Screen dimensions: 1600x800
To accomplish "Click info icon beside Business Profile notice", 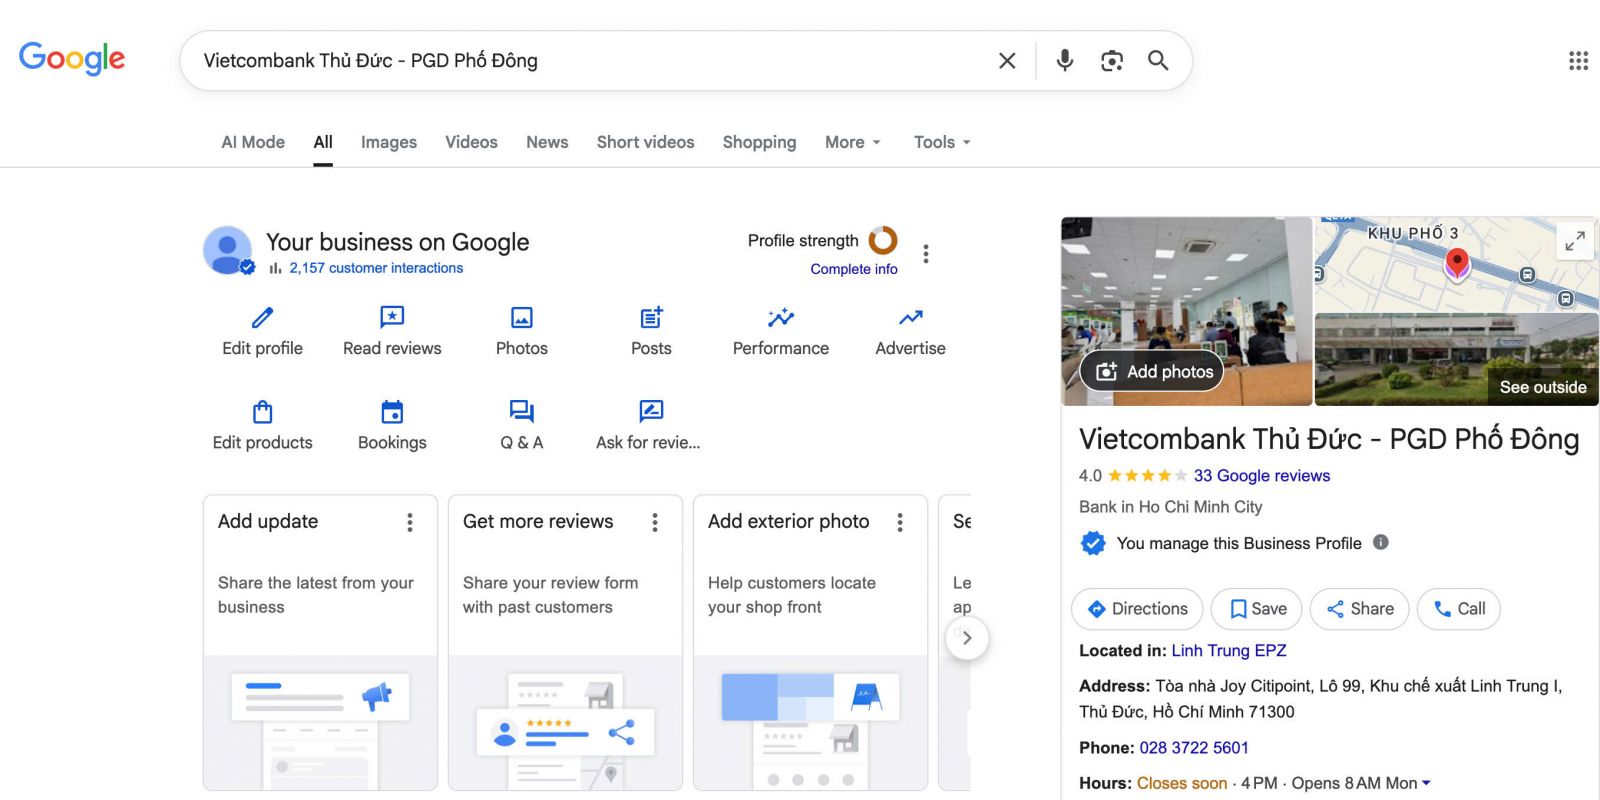I will click(1381, 542).
